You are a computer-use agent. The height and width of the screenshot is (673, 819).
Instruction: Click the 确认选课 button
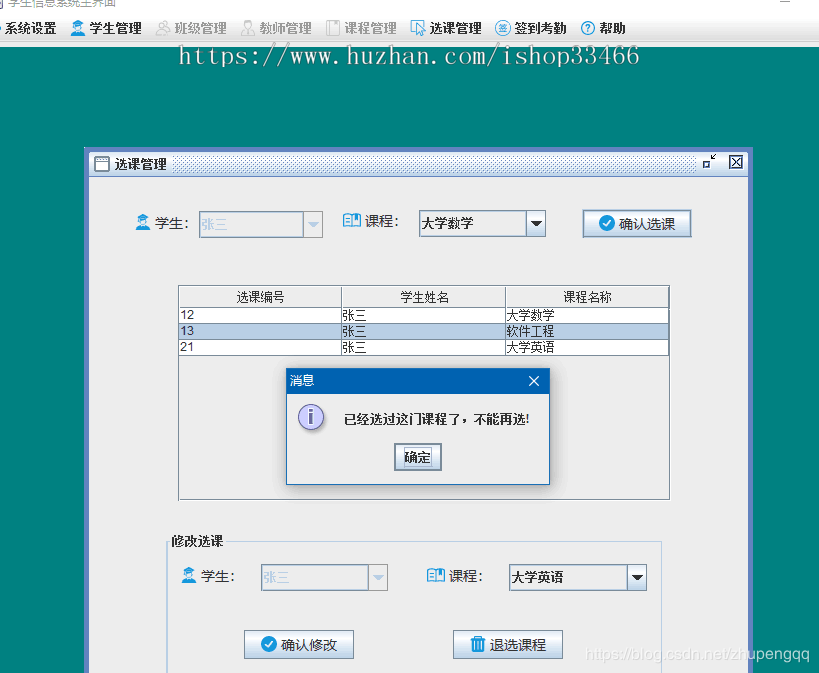click(x=636, y=223)
